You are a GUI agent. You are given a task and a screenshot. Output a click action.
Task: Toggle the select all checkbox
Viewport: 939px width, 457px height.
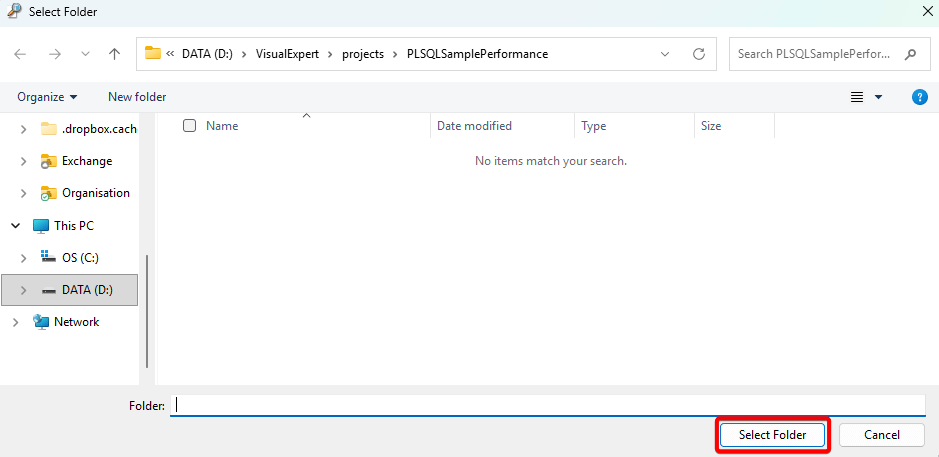tap(189, 125)
